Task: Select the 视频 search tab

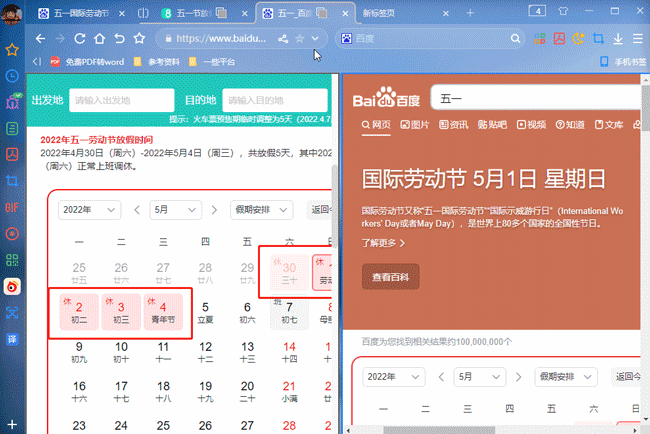Action: 531,125
